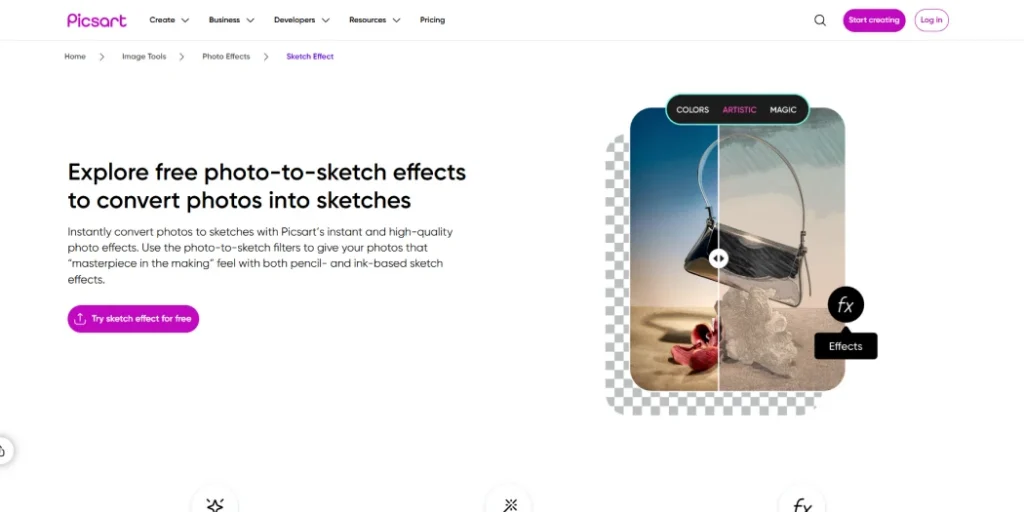
Task: Open the Business dropdown menu
Action: [231, 20]
